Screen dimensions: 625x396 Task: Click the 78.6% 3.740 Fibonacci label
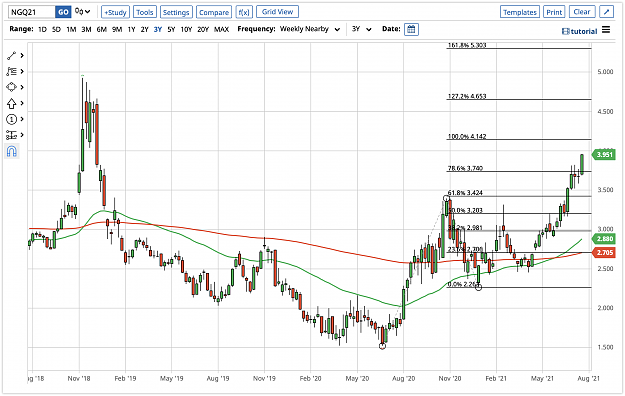(x=465, y=168)
